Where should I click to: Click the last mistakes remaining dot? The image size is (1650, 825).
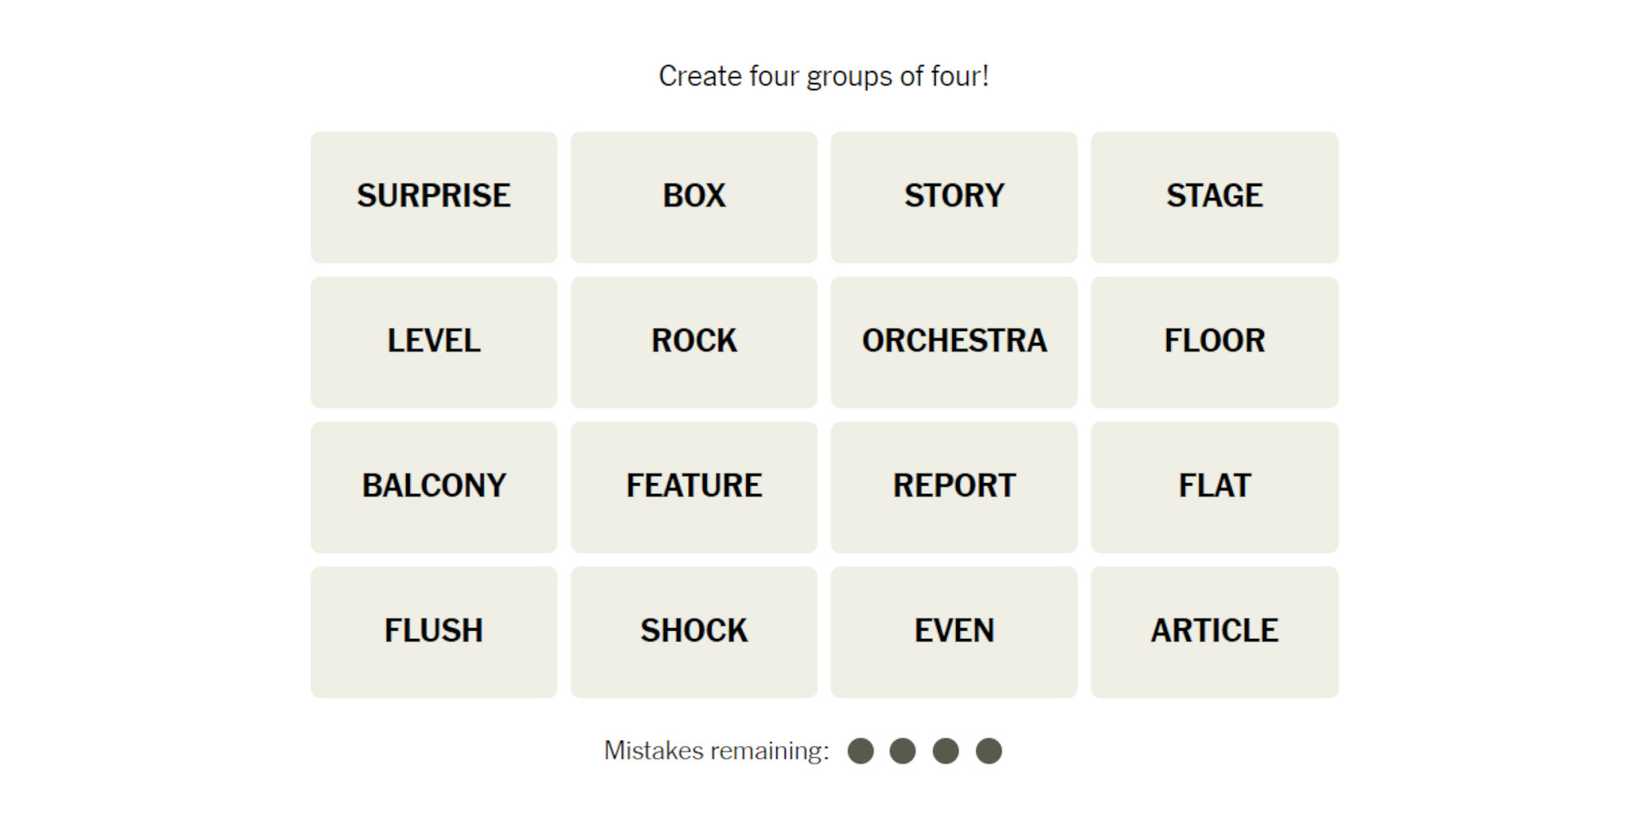(989, 751)
